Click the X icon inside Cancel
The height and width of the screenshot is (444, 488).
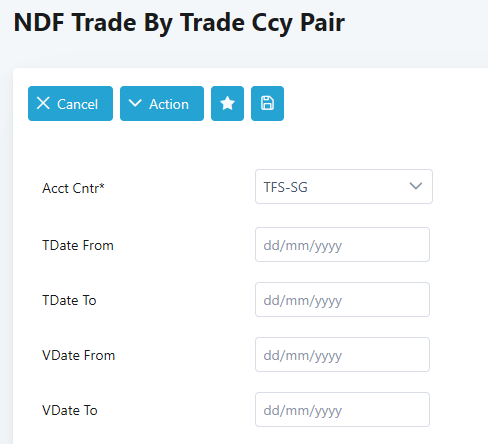[x=43, y=103]
